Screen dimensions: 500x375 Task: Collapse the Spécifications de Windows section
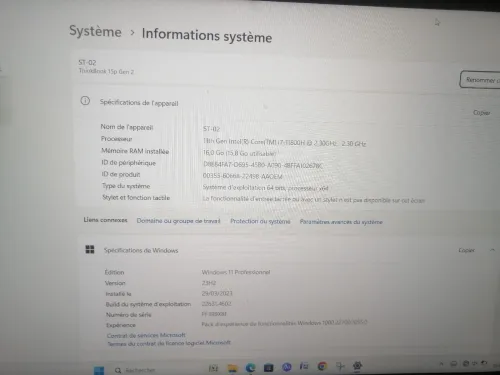pyautogui.click(x=492, y=250)
